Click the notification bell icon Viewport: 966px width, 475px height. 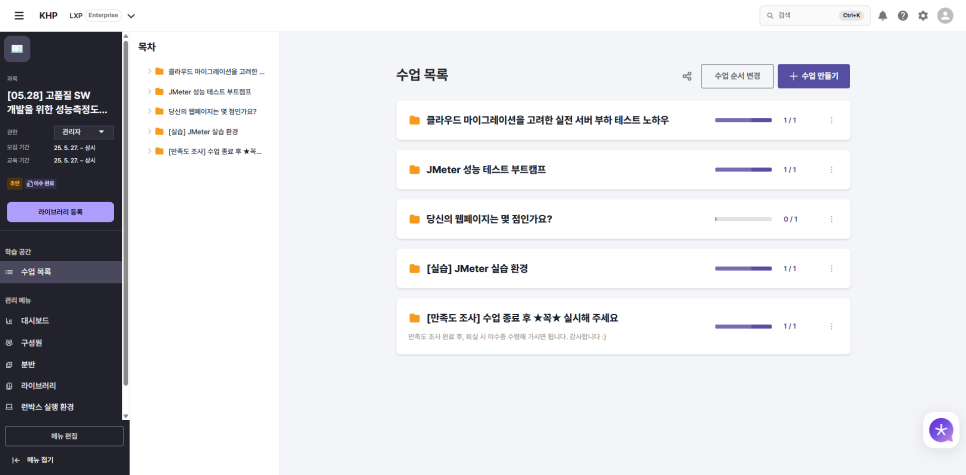(x=883, y=16)
